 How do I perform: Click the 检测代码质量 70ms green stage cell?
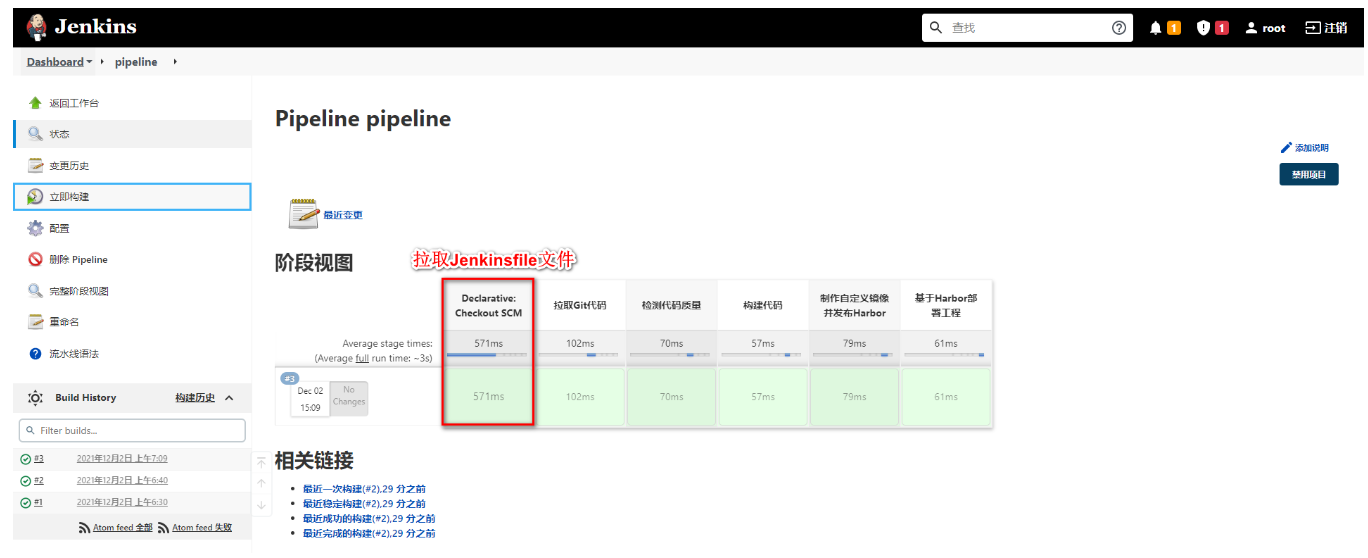coord(671,397)
